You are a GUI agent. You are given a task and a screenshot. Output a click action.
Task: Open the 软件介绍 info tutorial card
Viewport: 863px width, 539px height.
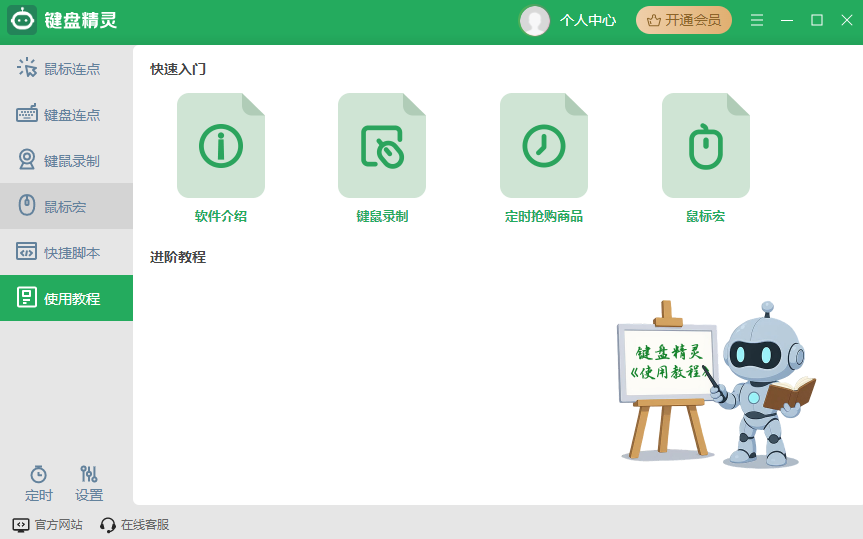[221, 145]
